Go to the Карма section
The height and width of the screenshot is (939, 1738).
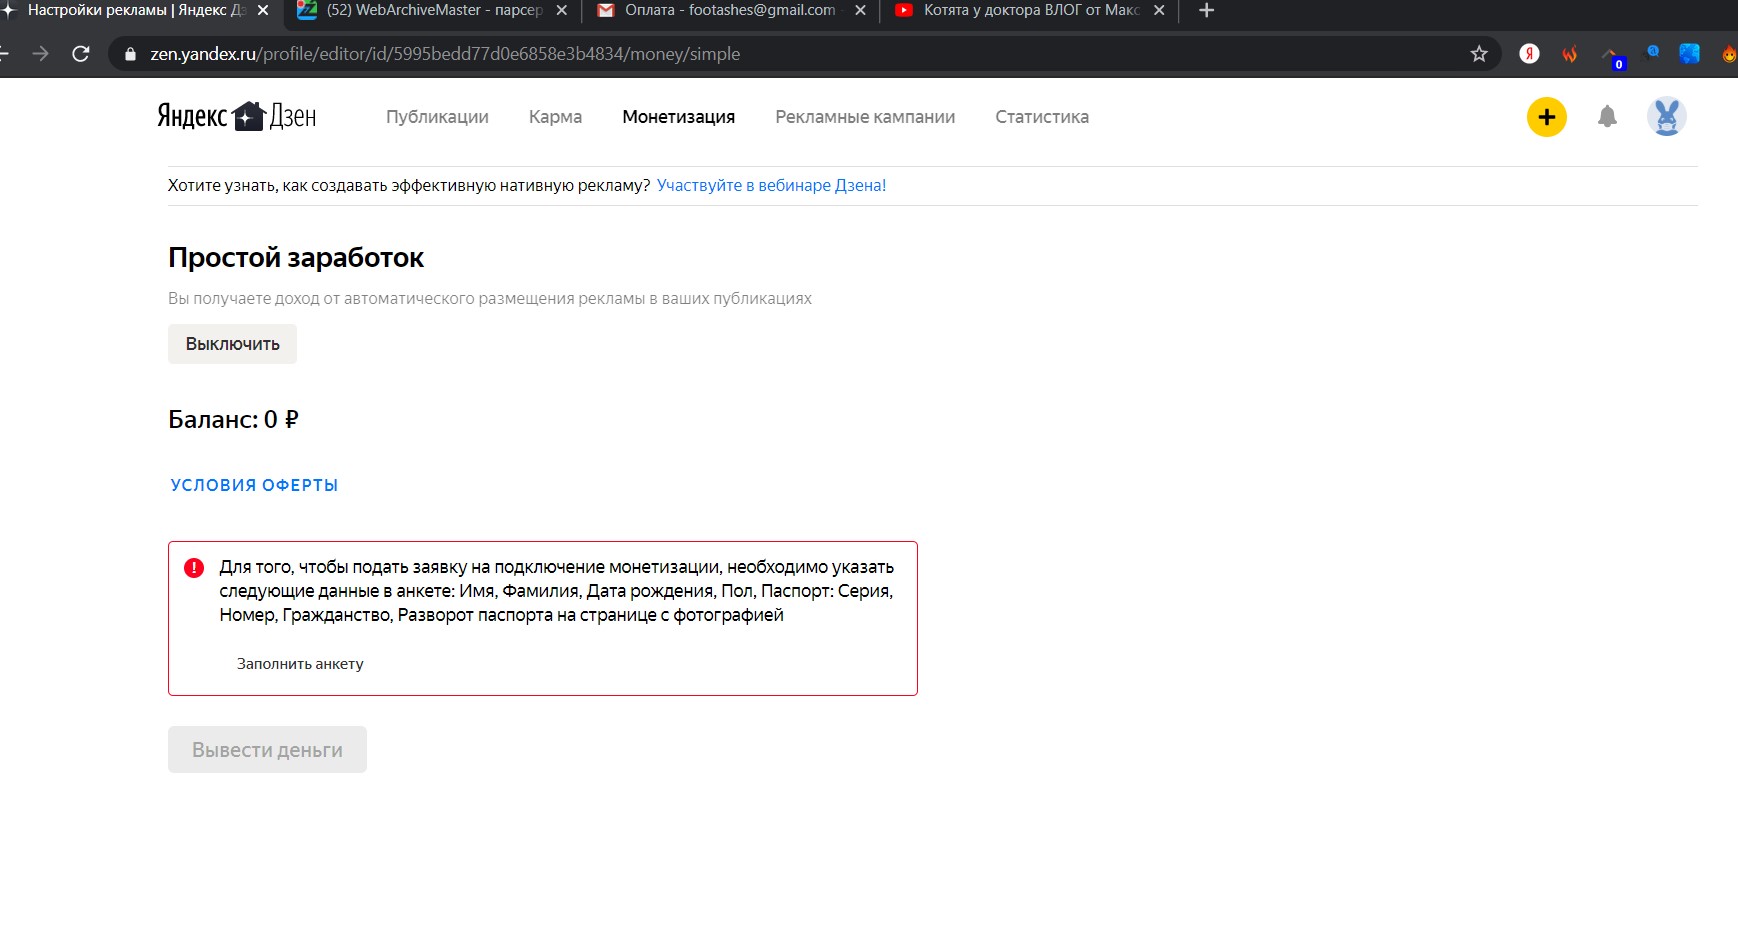coord(555,117)
